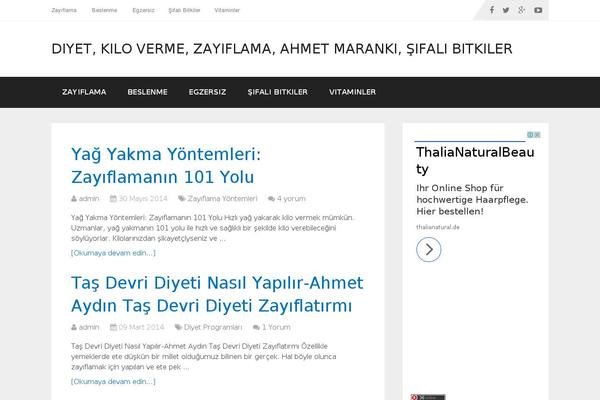Open the ThaliaNaturalBeauty ad headline
Viewport: 600px width, 400px height.
pyautogui.click(x=475, y=160)
